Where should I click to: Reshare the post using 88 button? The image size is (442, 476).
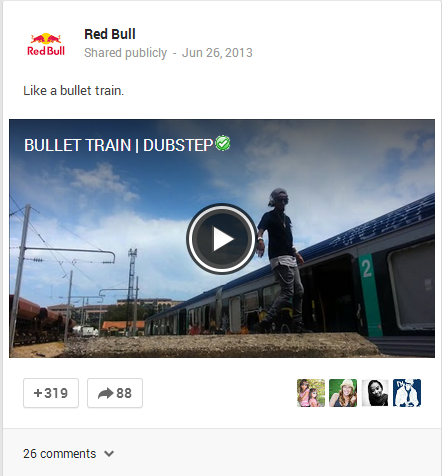115,393
